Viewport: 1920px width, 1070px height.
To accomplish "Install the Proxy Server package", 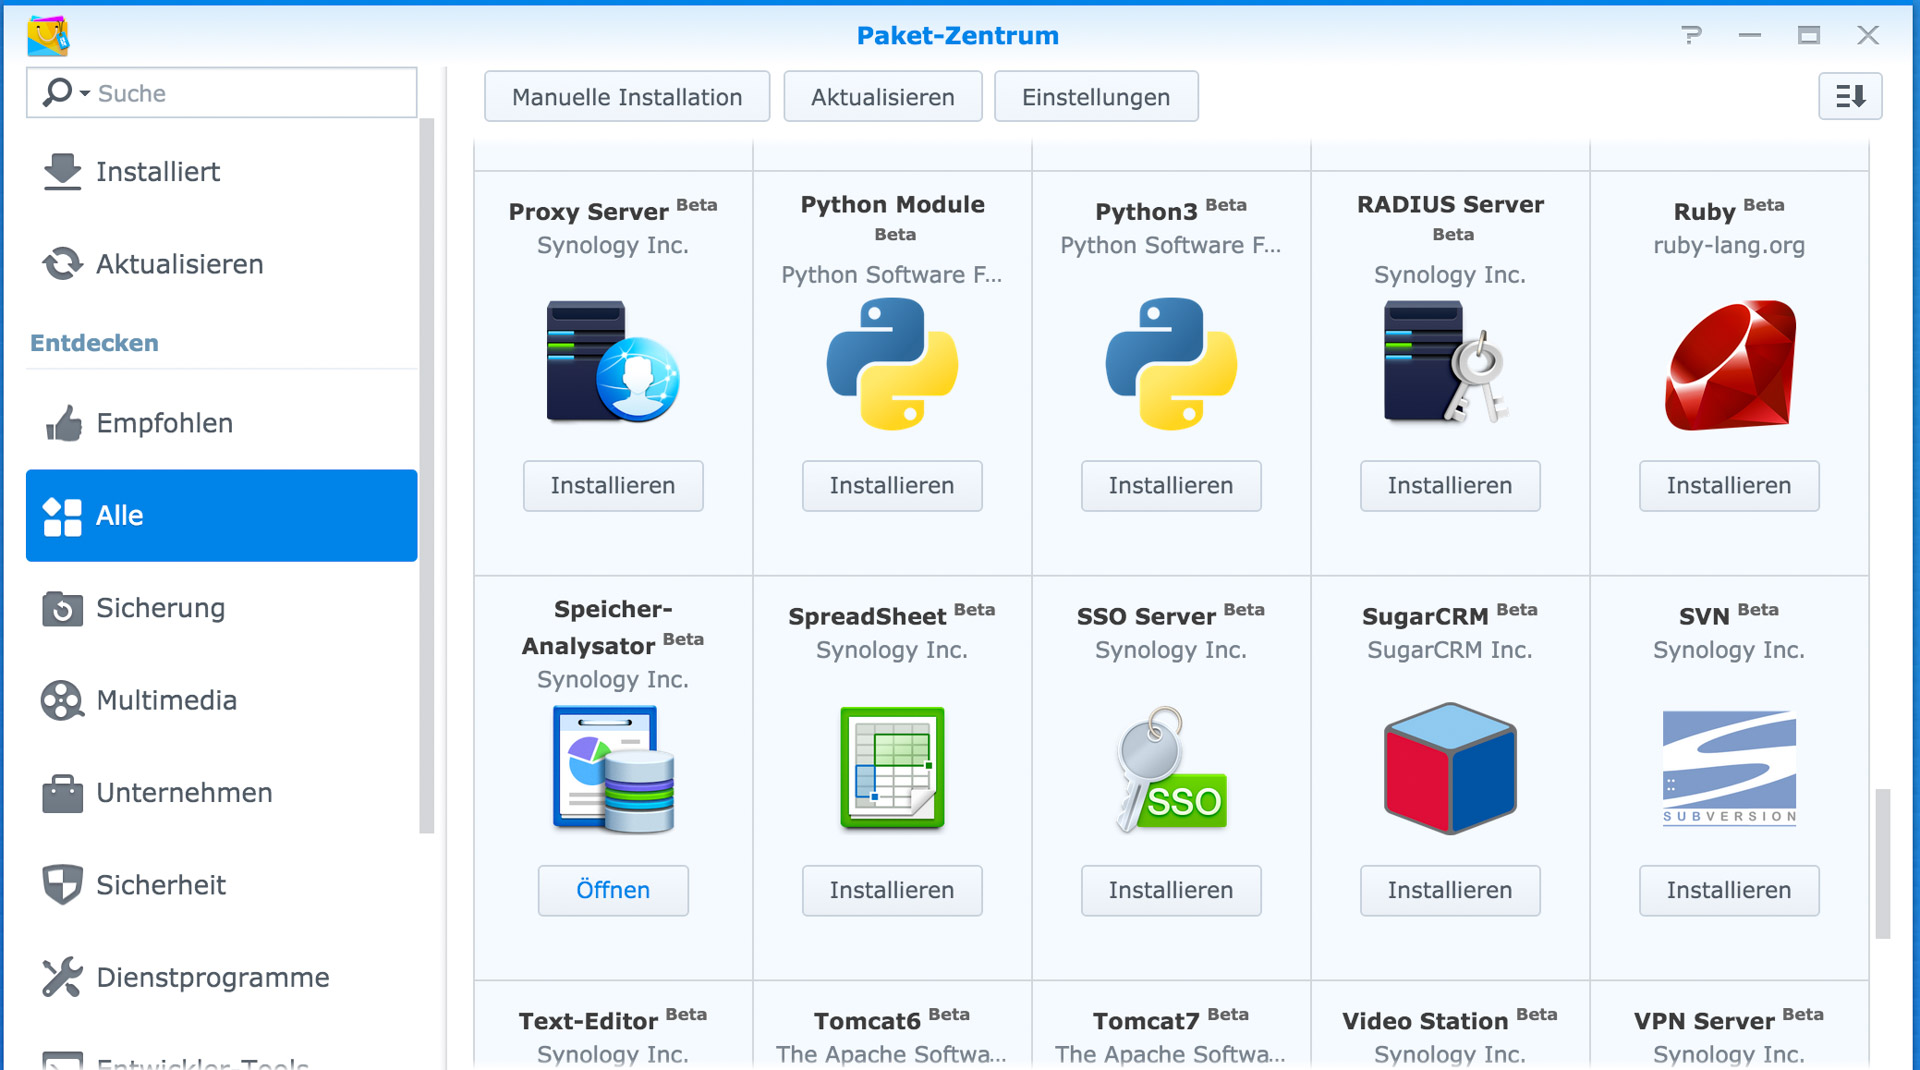I will [613, 486].
